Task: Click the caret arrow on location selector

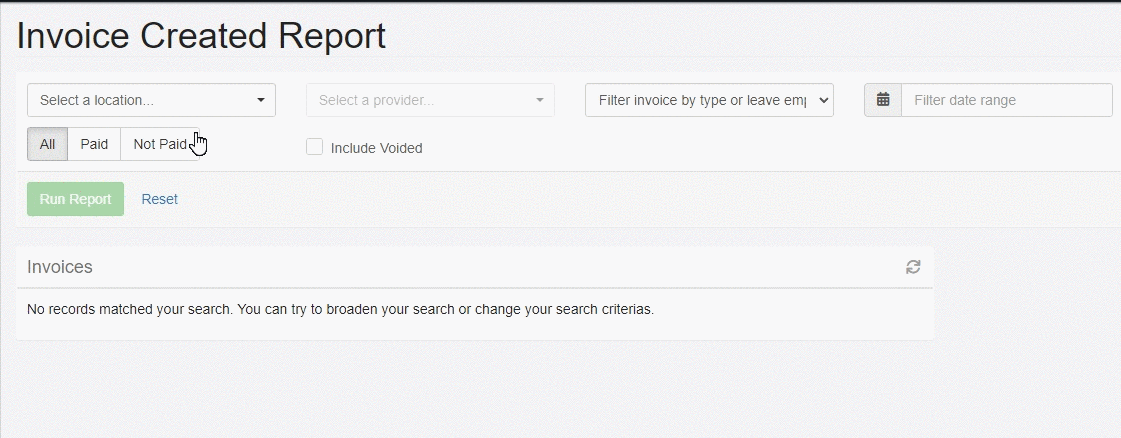Action: (x=261, y=100)
